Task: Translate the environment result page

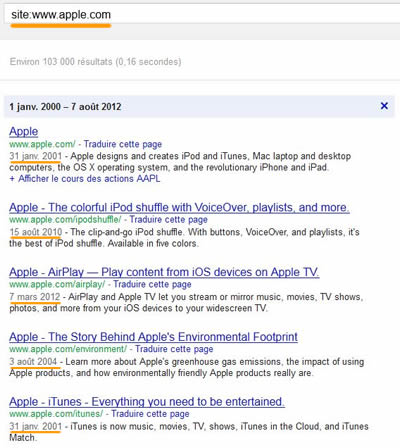Action: point(174,349)
